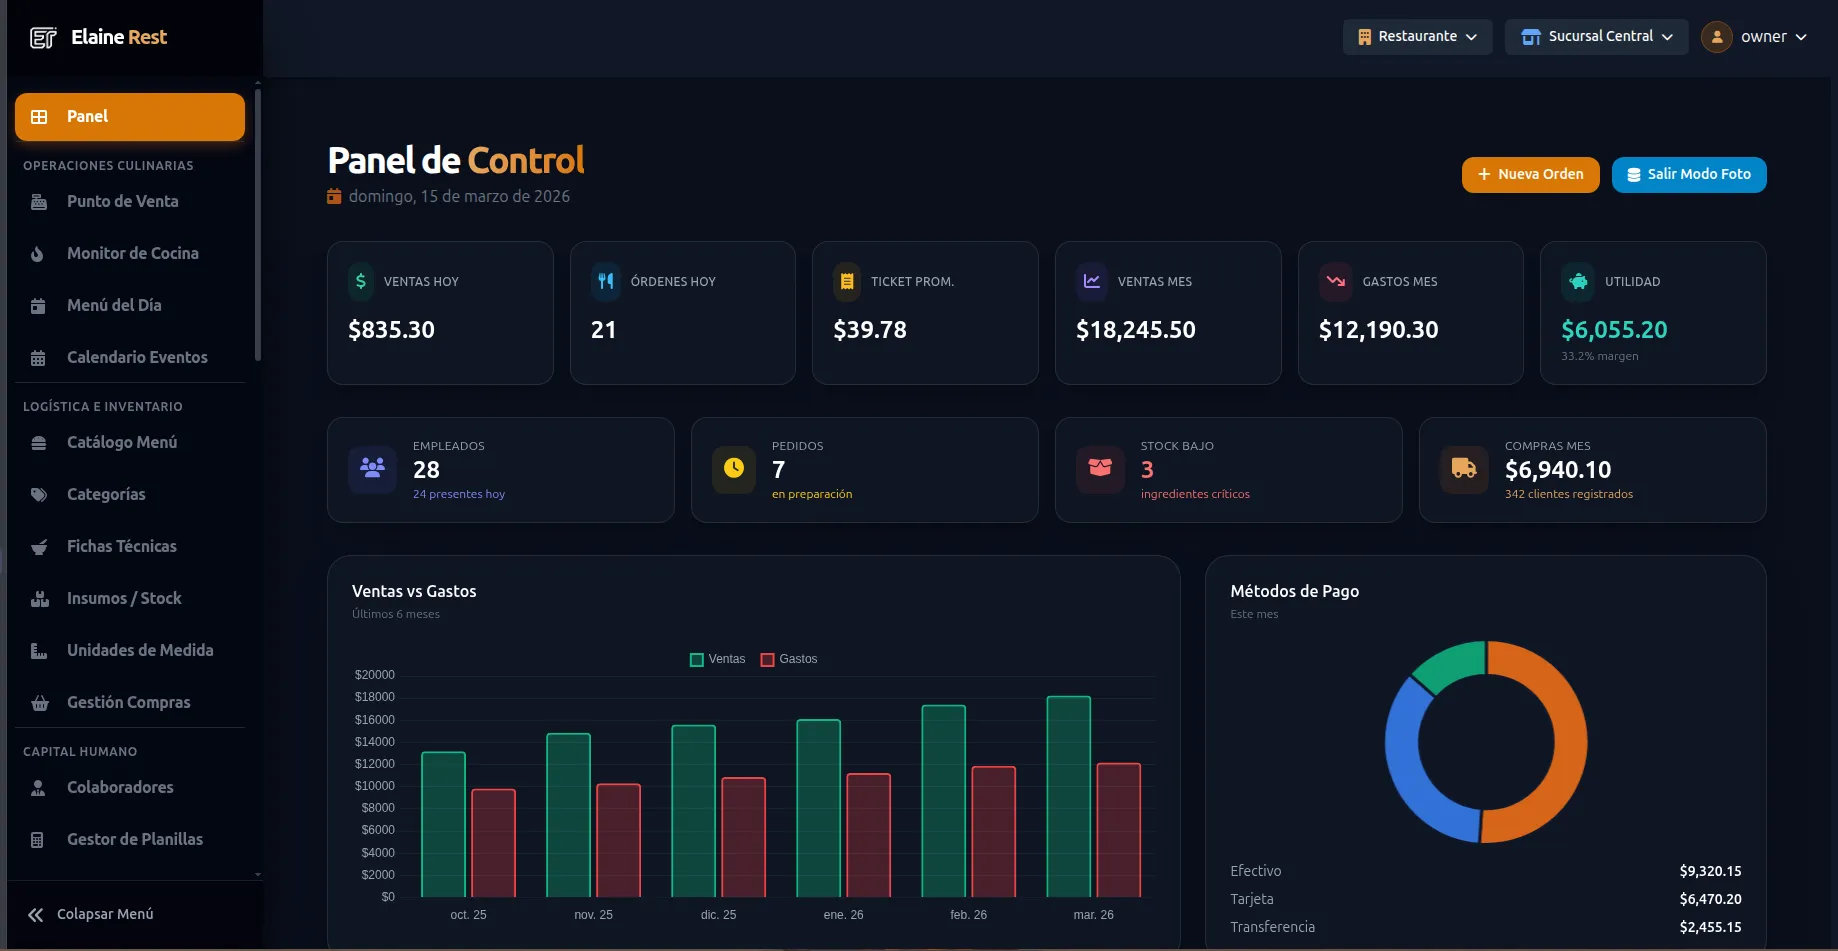Click the mar. 26 Ventas green bar
Screen dimensions: 1838x951
(x=1068, y=796)
